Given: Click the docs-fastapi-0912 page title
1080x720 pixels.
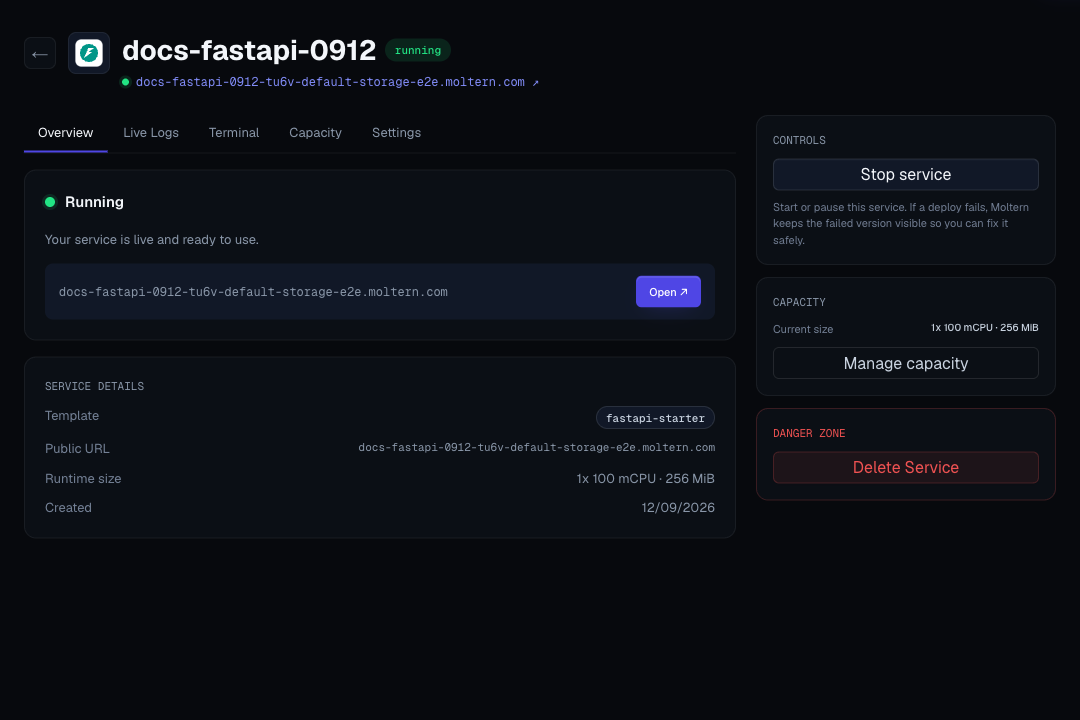Looking at the screenshot, I should point(249,50).
